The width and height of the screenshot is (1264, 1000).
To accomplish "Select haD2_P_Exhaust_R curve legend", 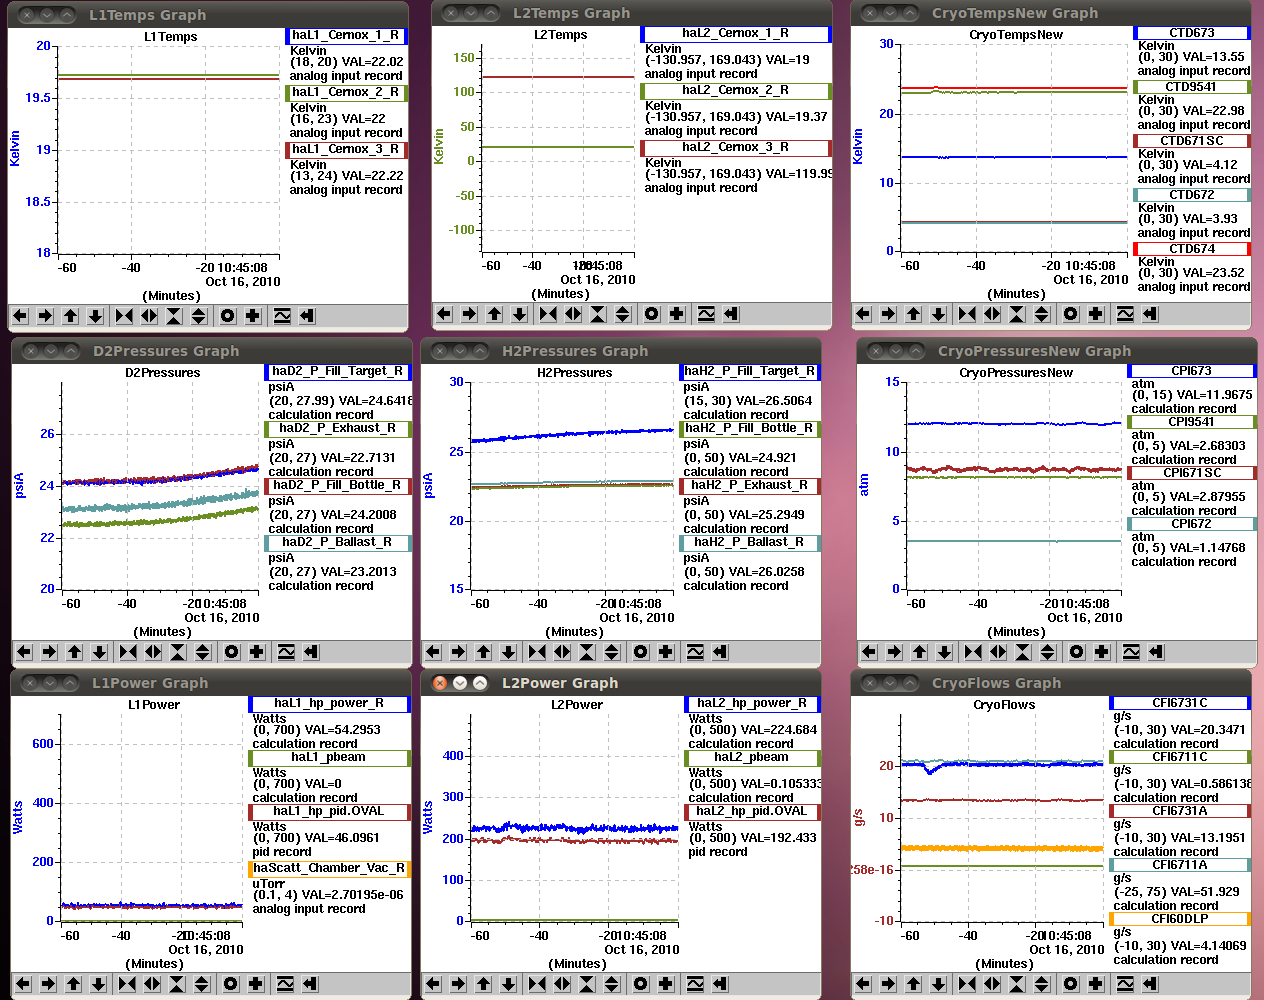I will click(337, 428).
